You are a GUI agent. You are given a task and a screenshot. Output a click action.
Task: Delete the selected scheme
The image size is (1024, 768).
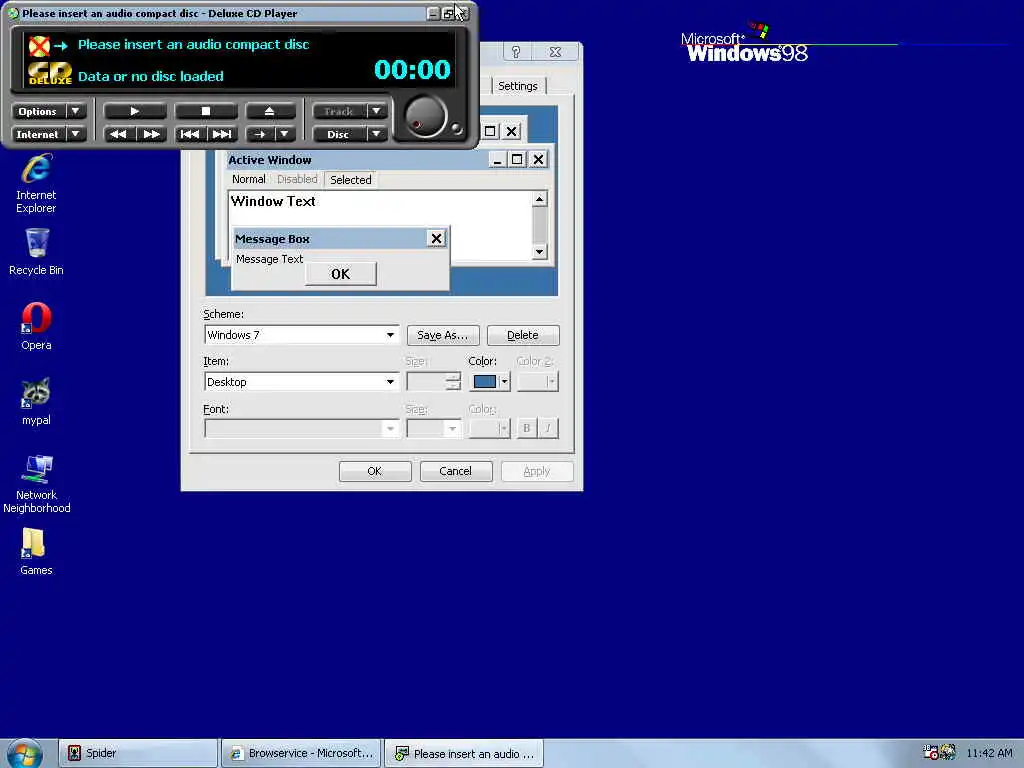523,336
